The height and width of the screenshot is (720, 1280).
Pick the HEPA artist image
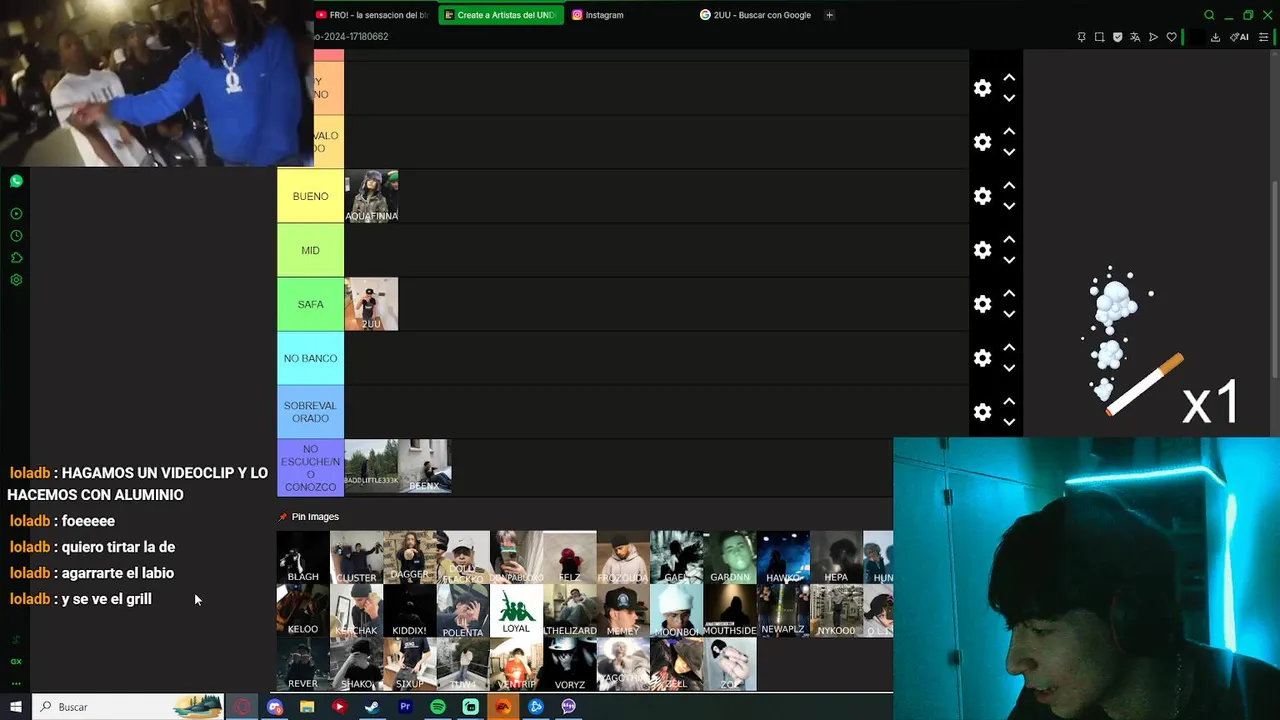point(836,557)
